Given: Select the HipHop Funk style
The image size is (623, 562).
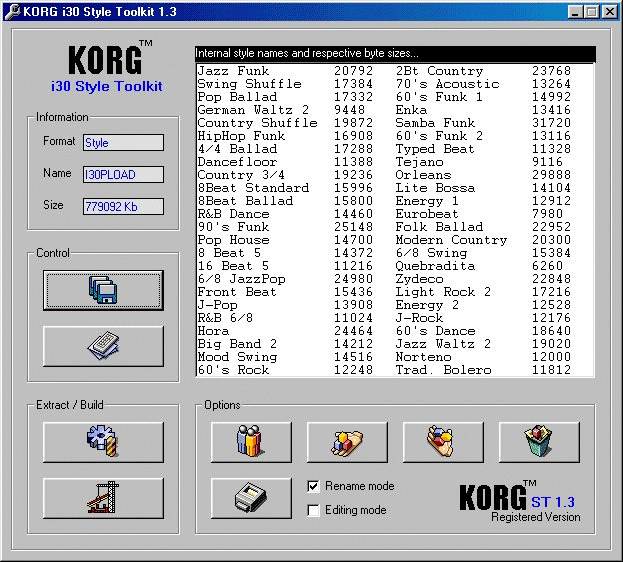Looking at the screenshot, I should tap(241, 136).
